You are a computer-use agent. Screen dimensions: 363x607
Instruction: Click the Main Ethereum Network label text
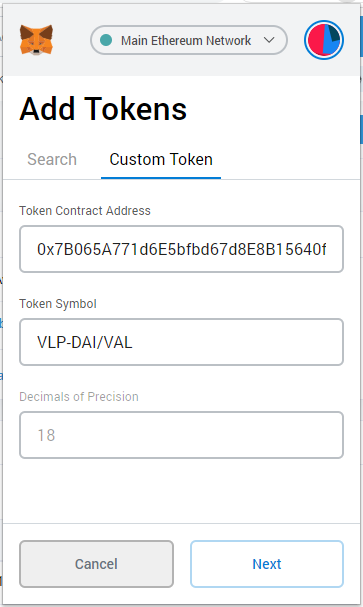pyautogui.click(x=186, y=40)
